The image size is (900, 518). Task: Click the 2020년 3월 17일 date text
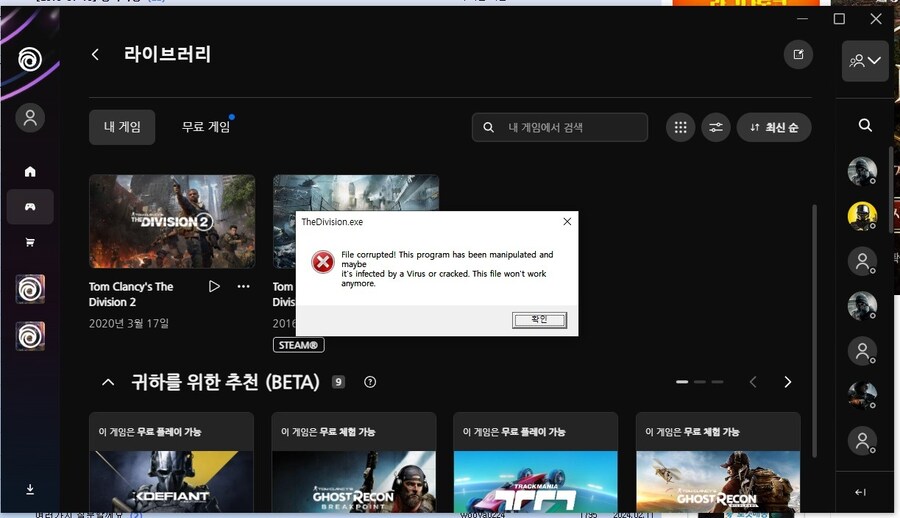click(x=129, y=323)
